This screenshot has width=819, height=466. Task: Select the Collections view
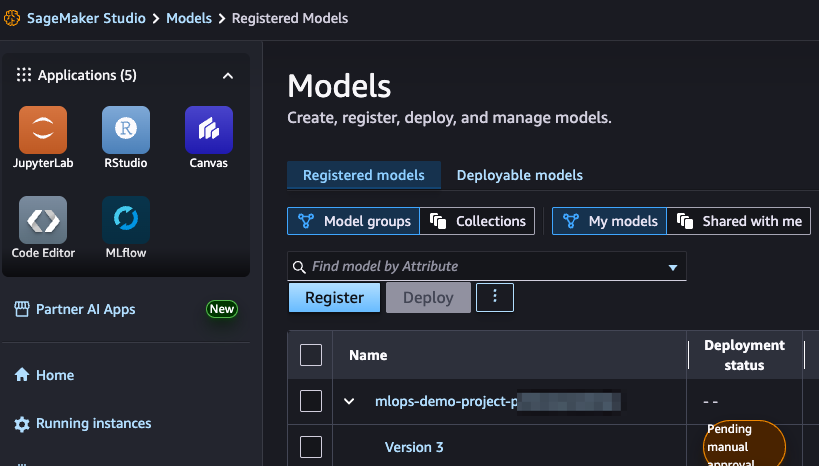coord(477,221)
